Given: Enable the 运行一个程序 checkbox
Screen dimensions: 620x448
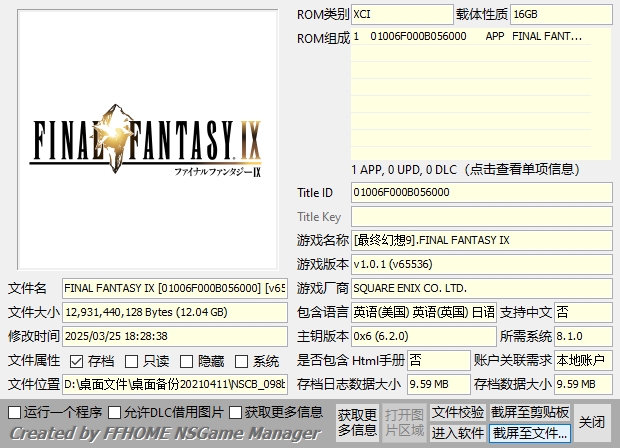Looking at the screenshot, I should pos(15,412).
